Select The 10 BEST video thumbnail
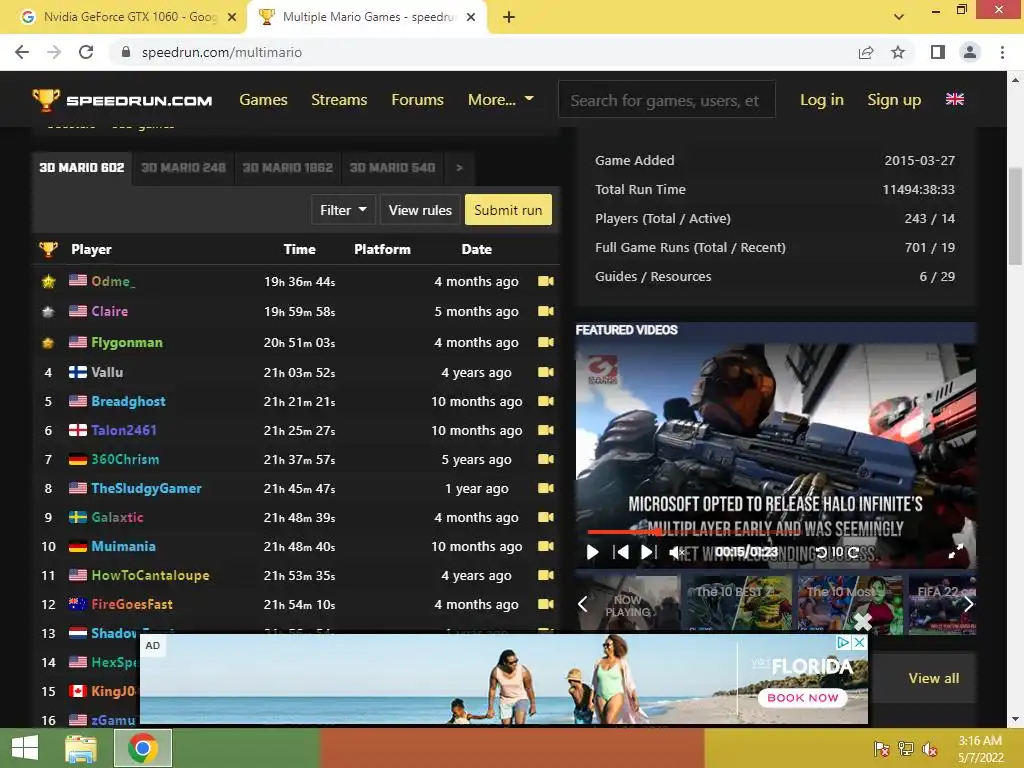Screen dimensions: 1024x768 tap(738, 604)
